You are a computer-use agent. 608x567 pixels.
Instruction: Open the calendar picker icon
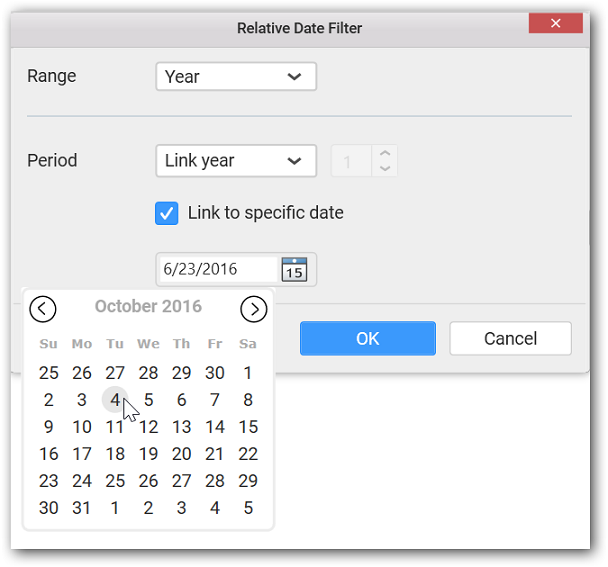point(294,269)
